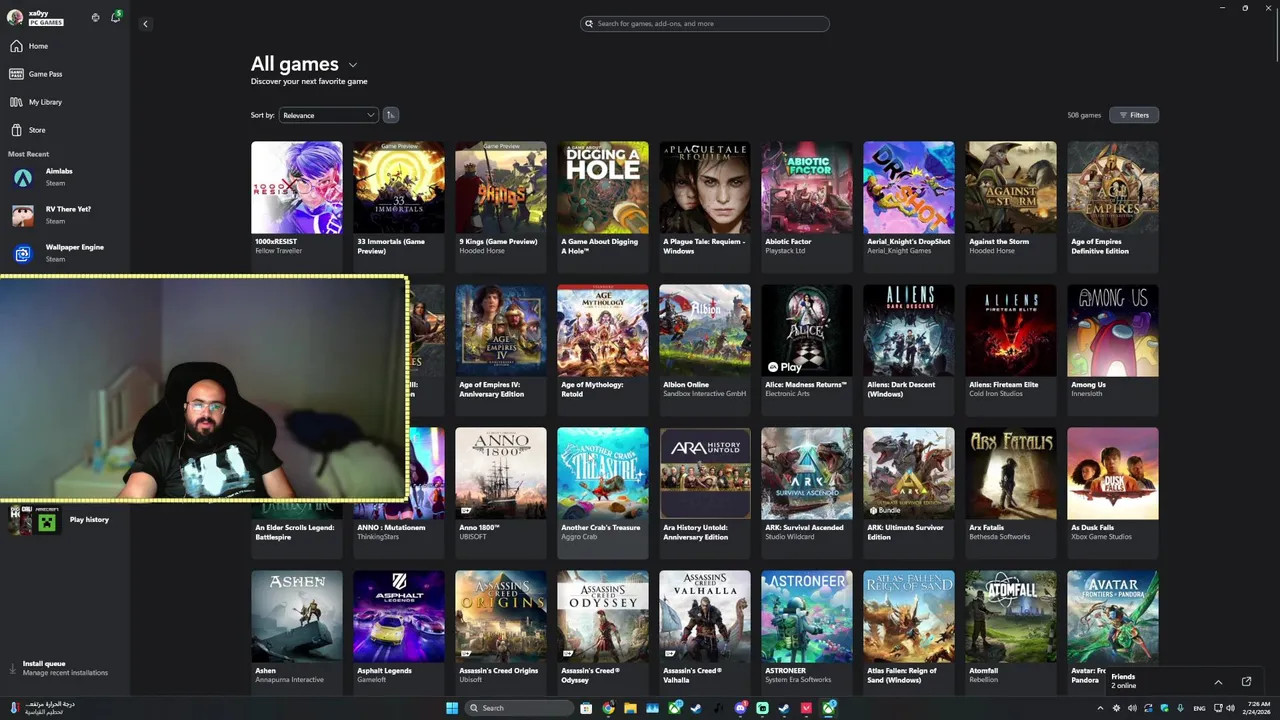Image resolution: width=1280 pixels, height=720 pixels.
Task: Open Install queue at sidebar bottom
Action: [65, 668]
